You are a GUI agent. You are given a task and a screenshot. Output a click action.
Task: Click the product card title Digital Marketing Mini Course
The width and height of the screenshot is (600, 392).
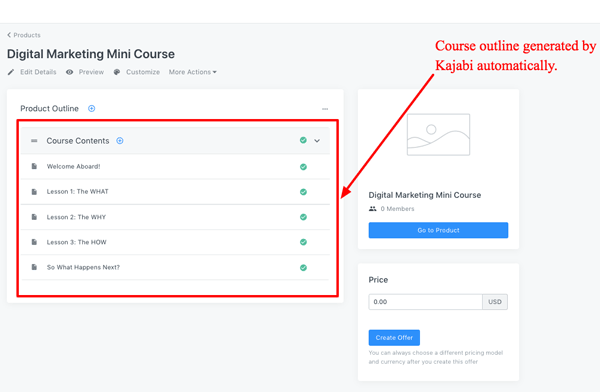[x=424, y=195]
